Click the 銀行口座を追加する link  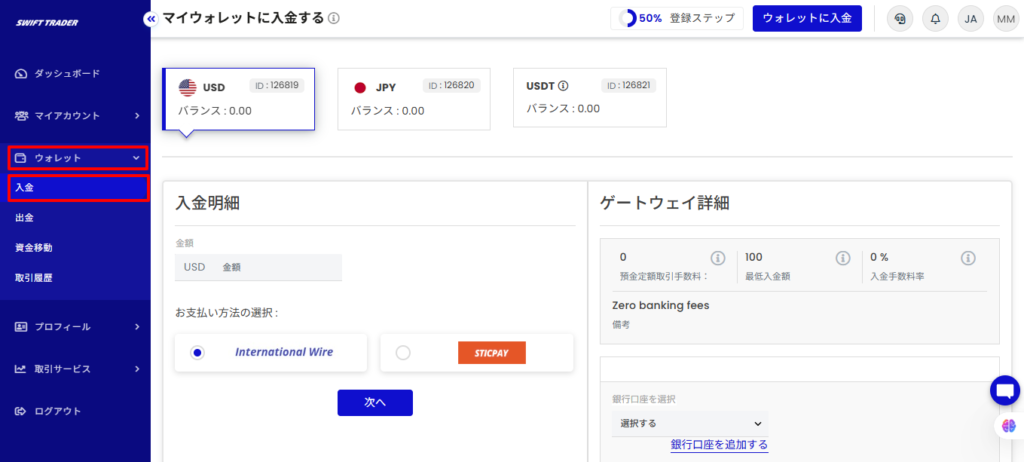(x=719, y=445)
